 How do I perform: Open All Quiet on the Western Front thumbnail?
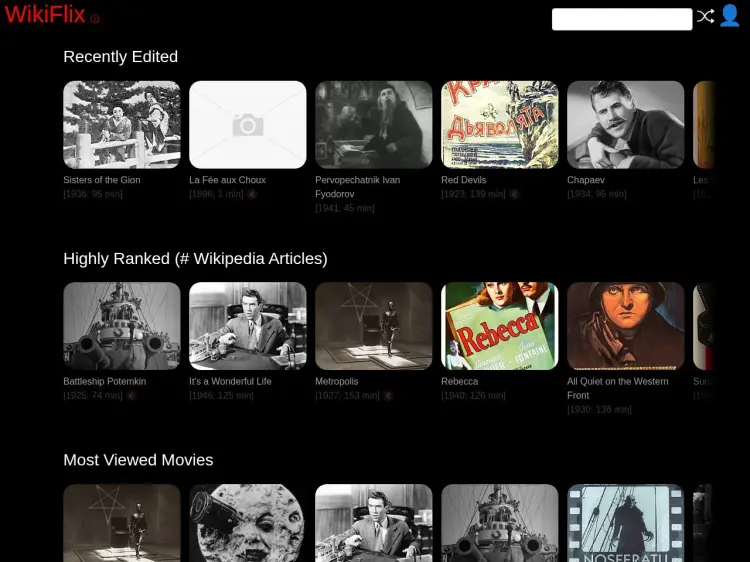click(x=626, y=326)
